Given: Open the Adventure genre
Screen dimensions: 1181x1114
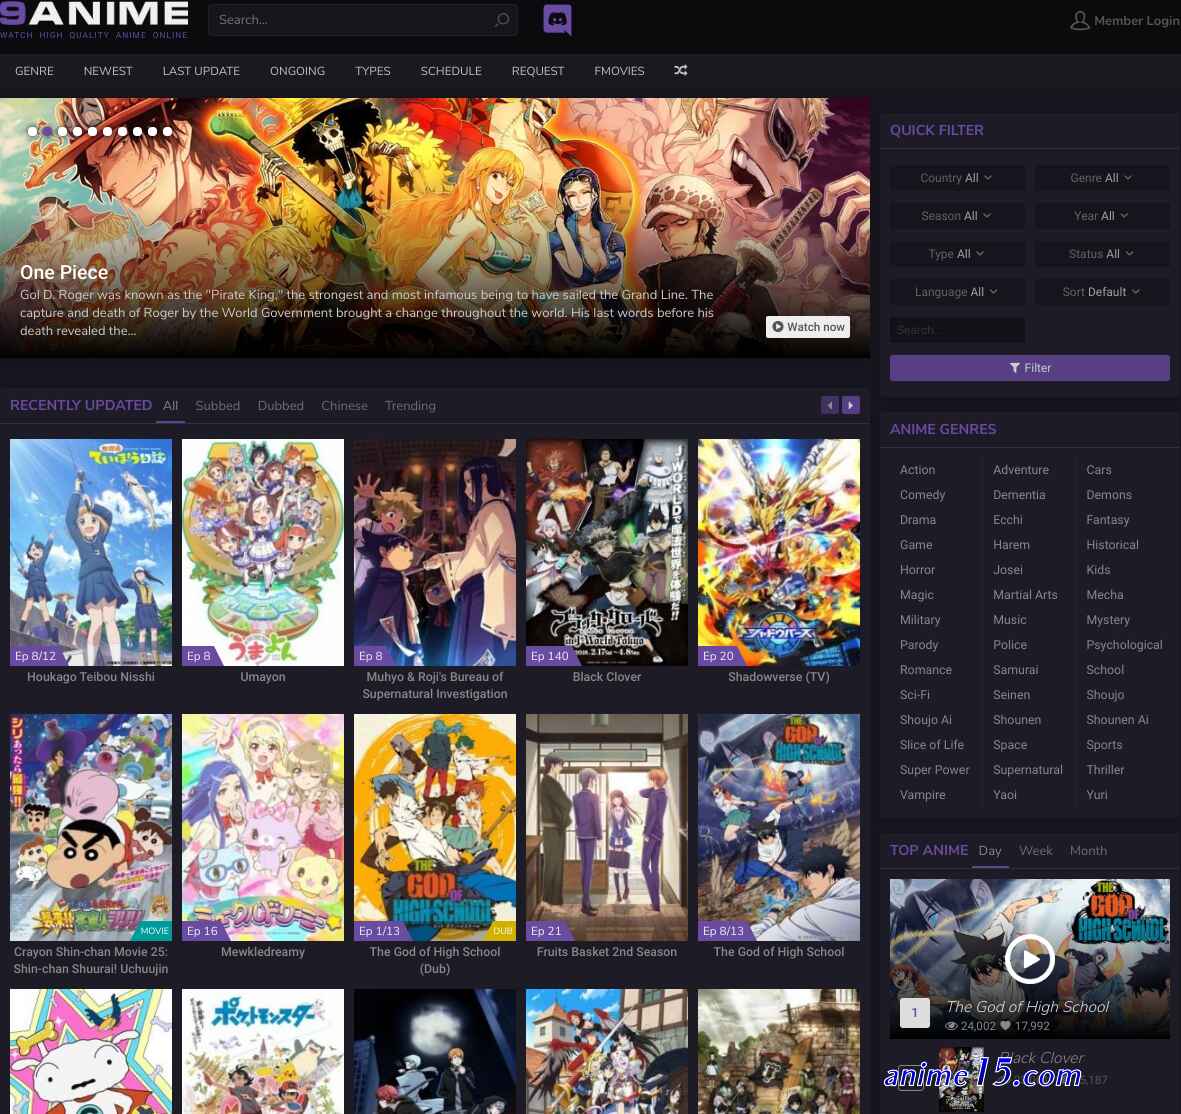Looking at the screenshot, I should pyautogui.click(x=1021, y=469).
